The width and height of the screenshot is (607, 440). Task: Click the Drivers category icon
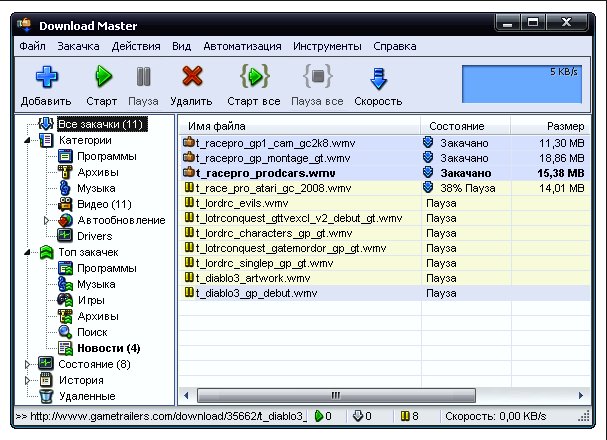click(x=65, y=236)
